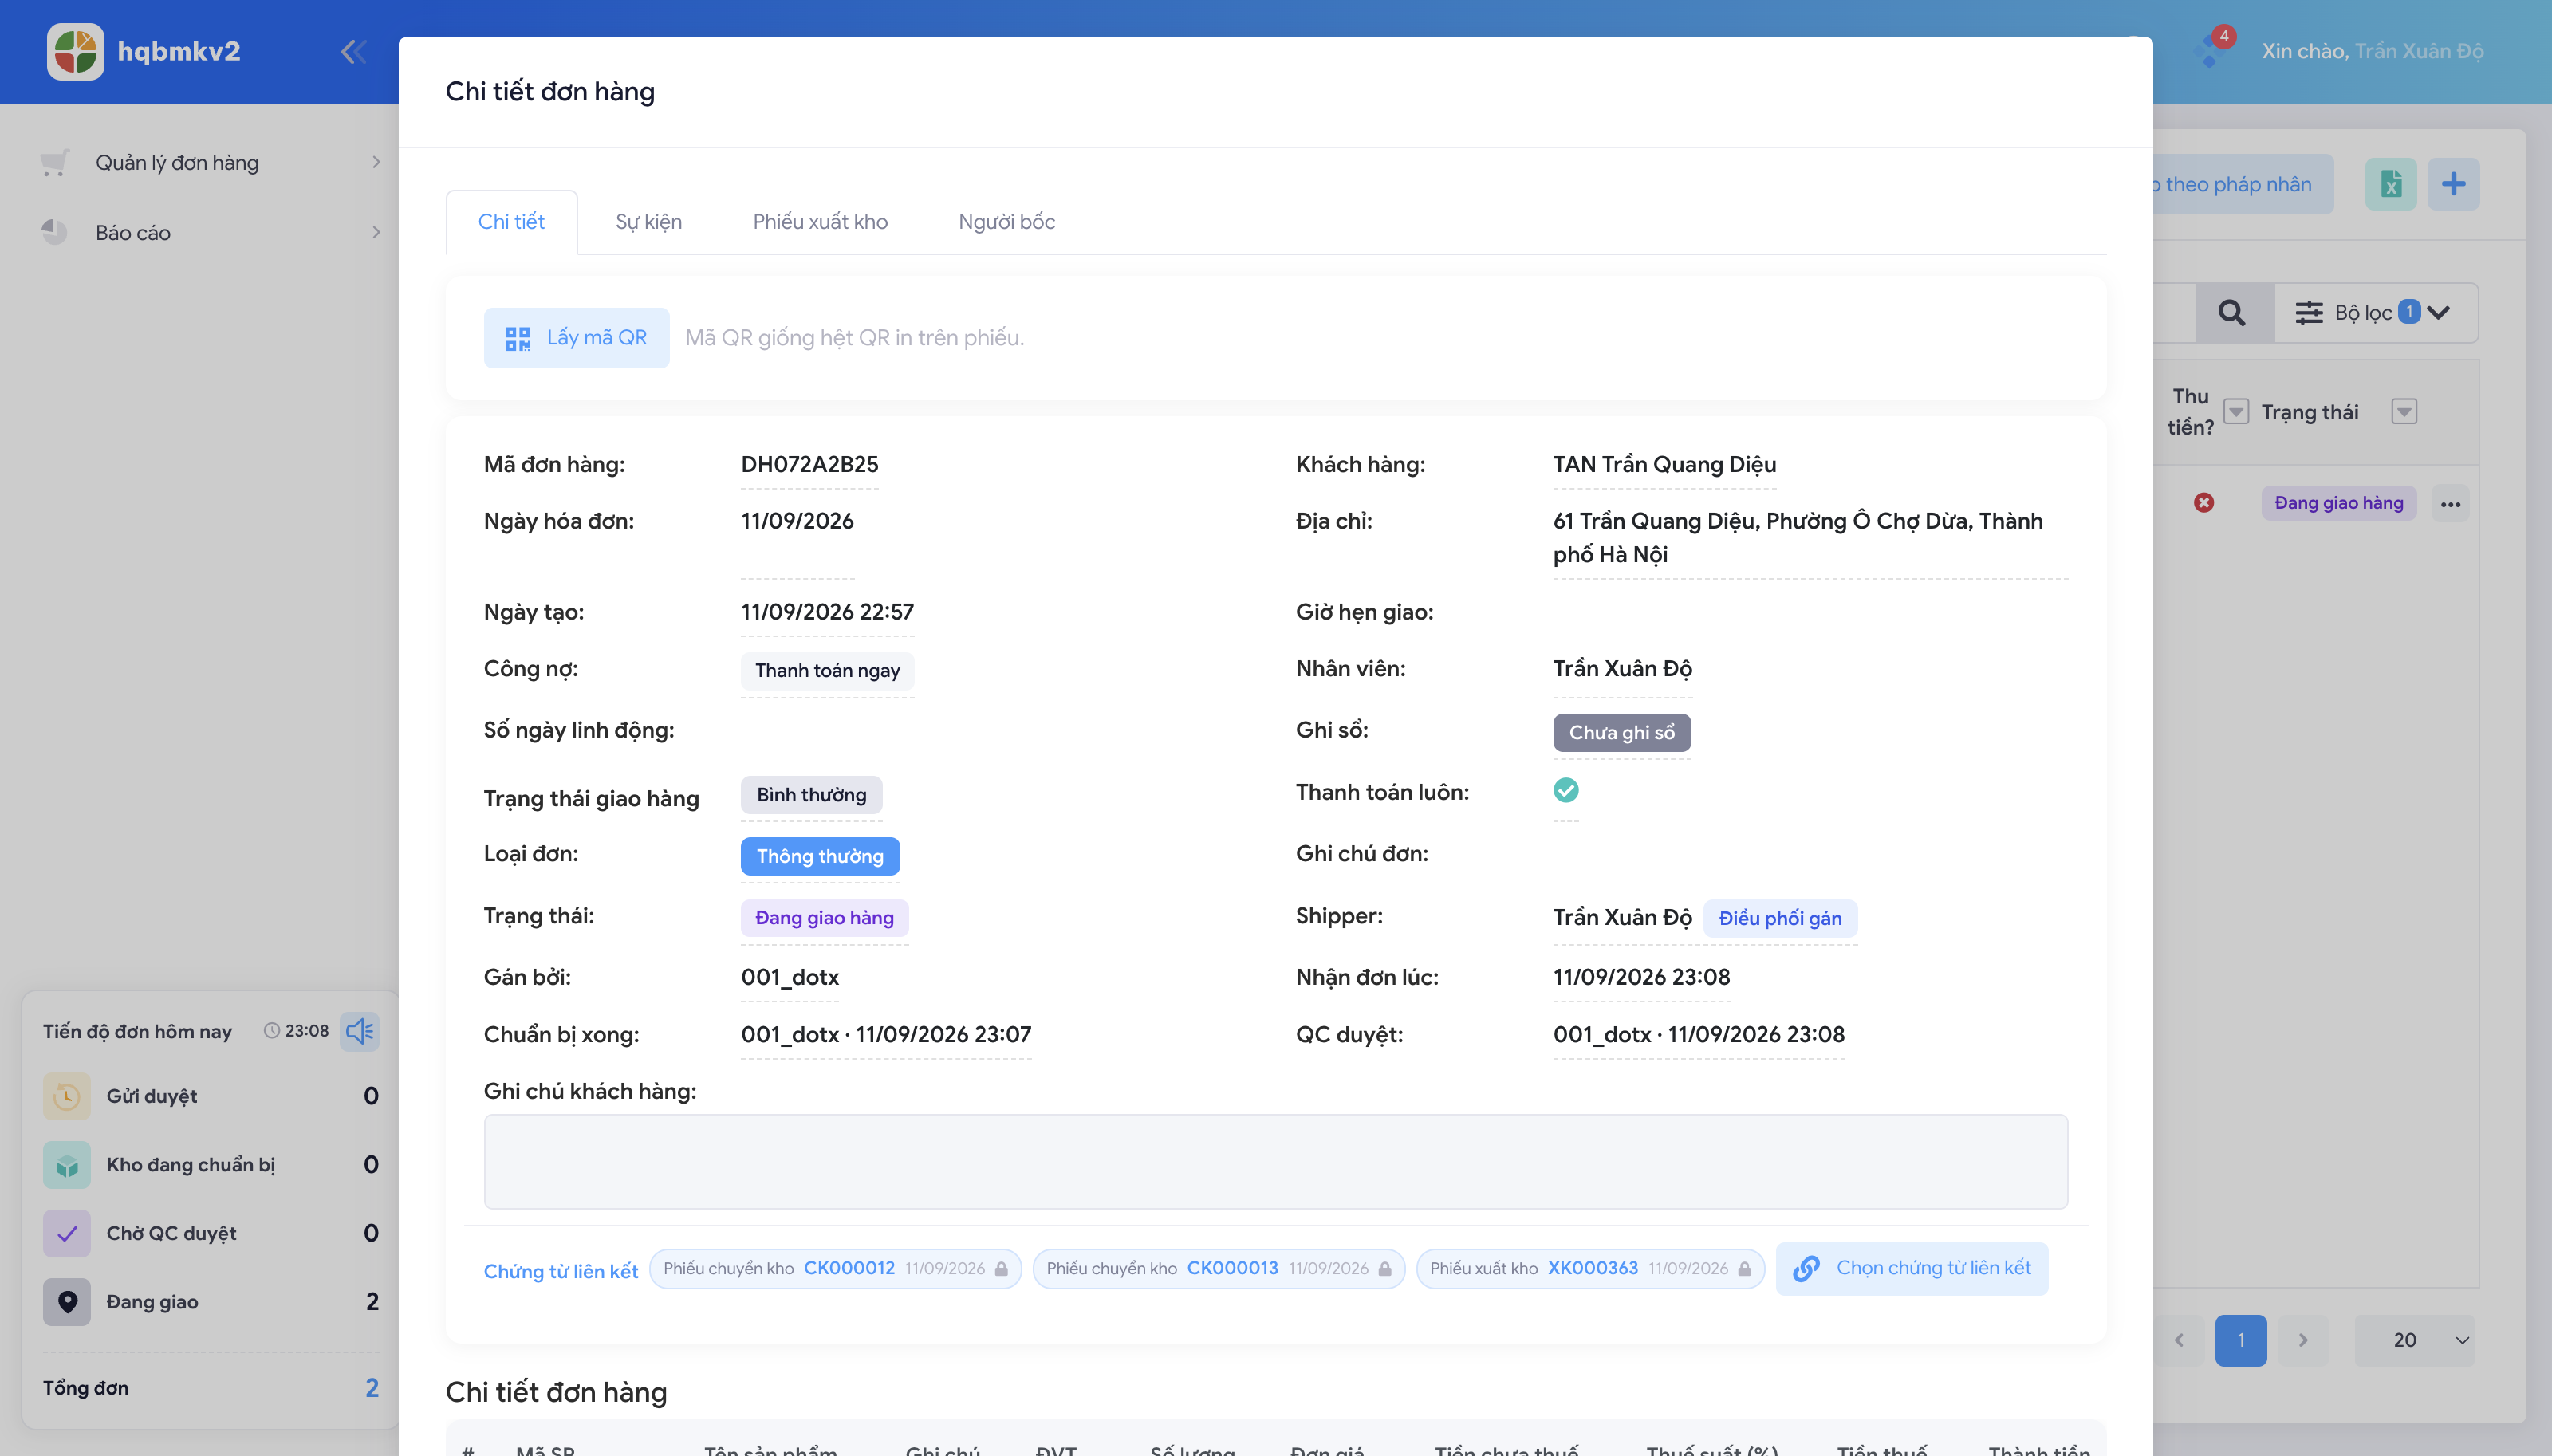
Task: Click page number 1 button
Action: (x=2241, y=1340)
